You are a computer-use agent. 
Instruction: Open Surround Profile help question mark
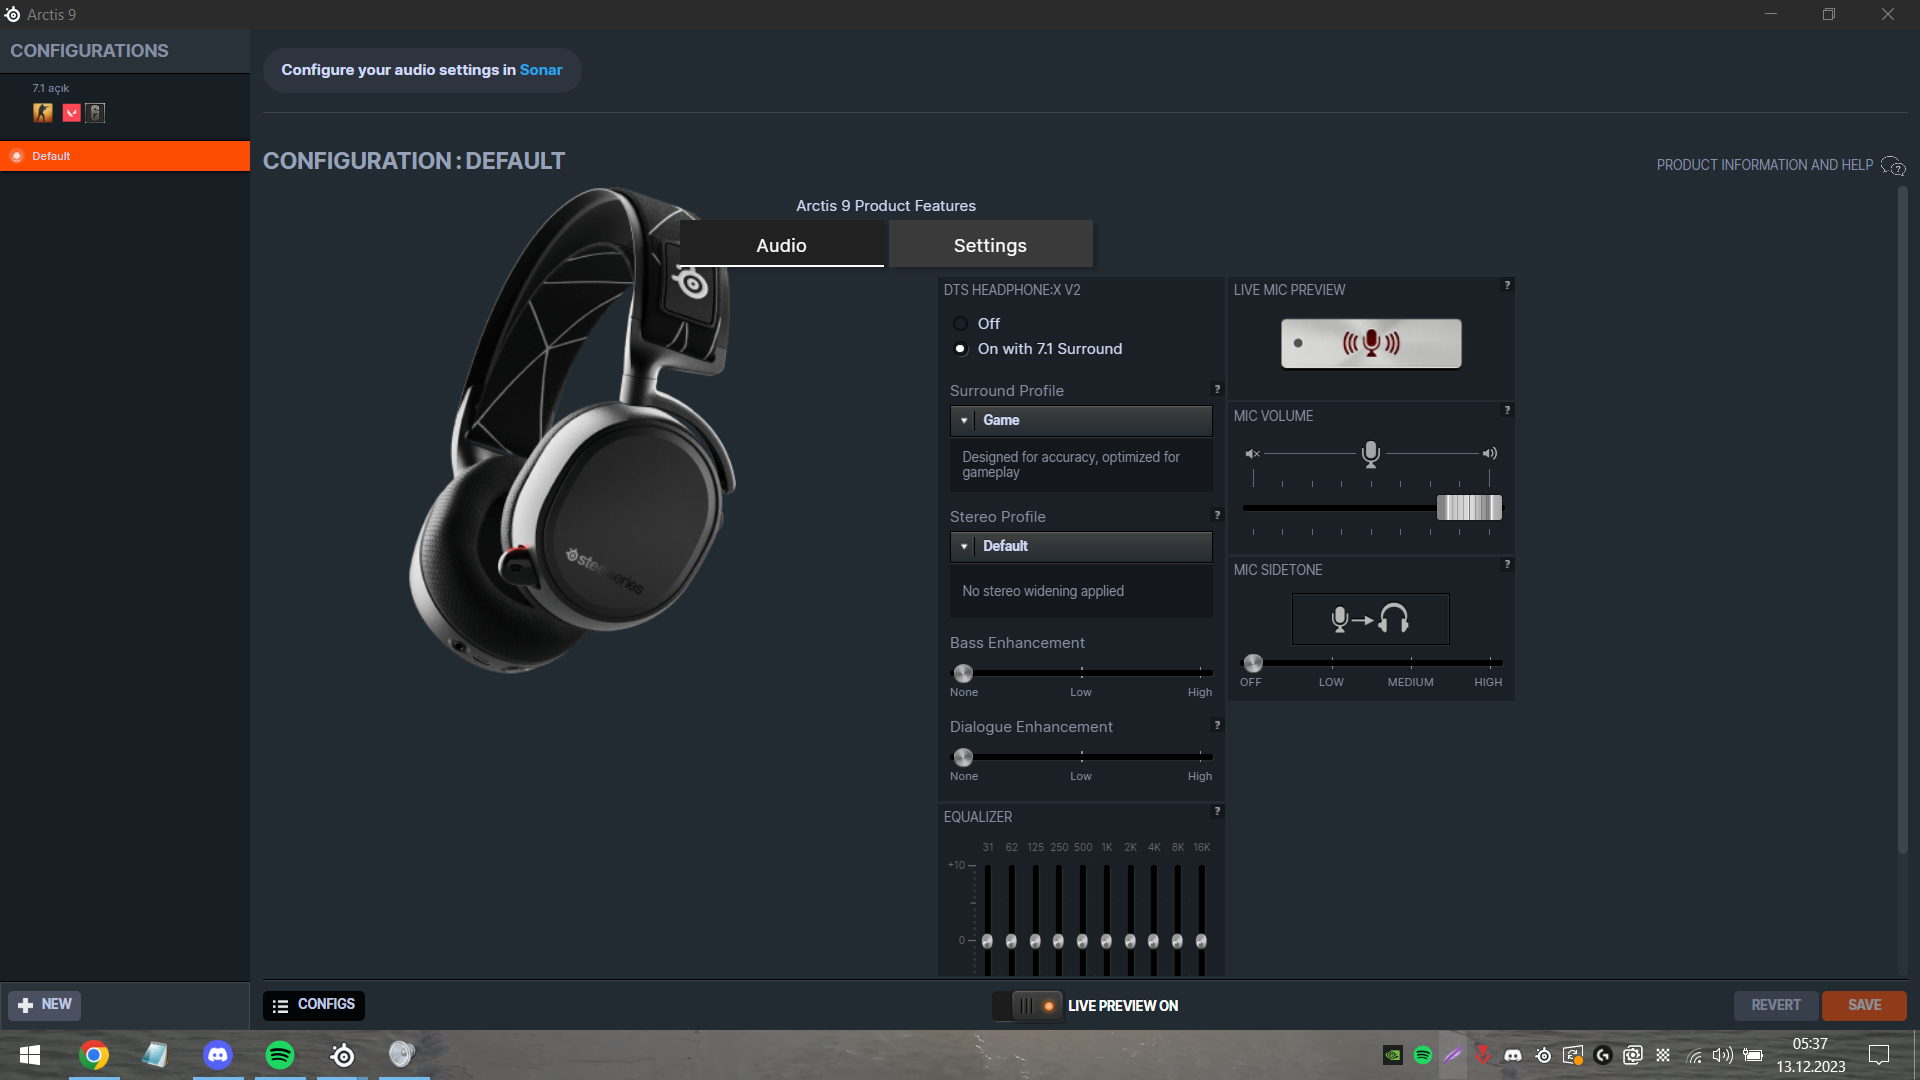click(x=1217, y=389)
